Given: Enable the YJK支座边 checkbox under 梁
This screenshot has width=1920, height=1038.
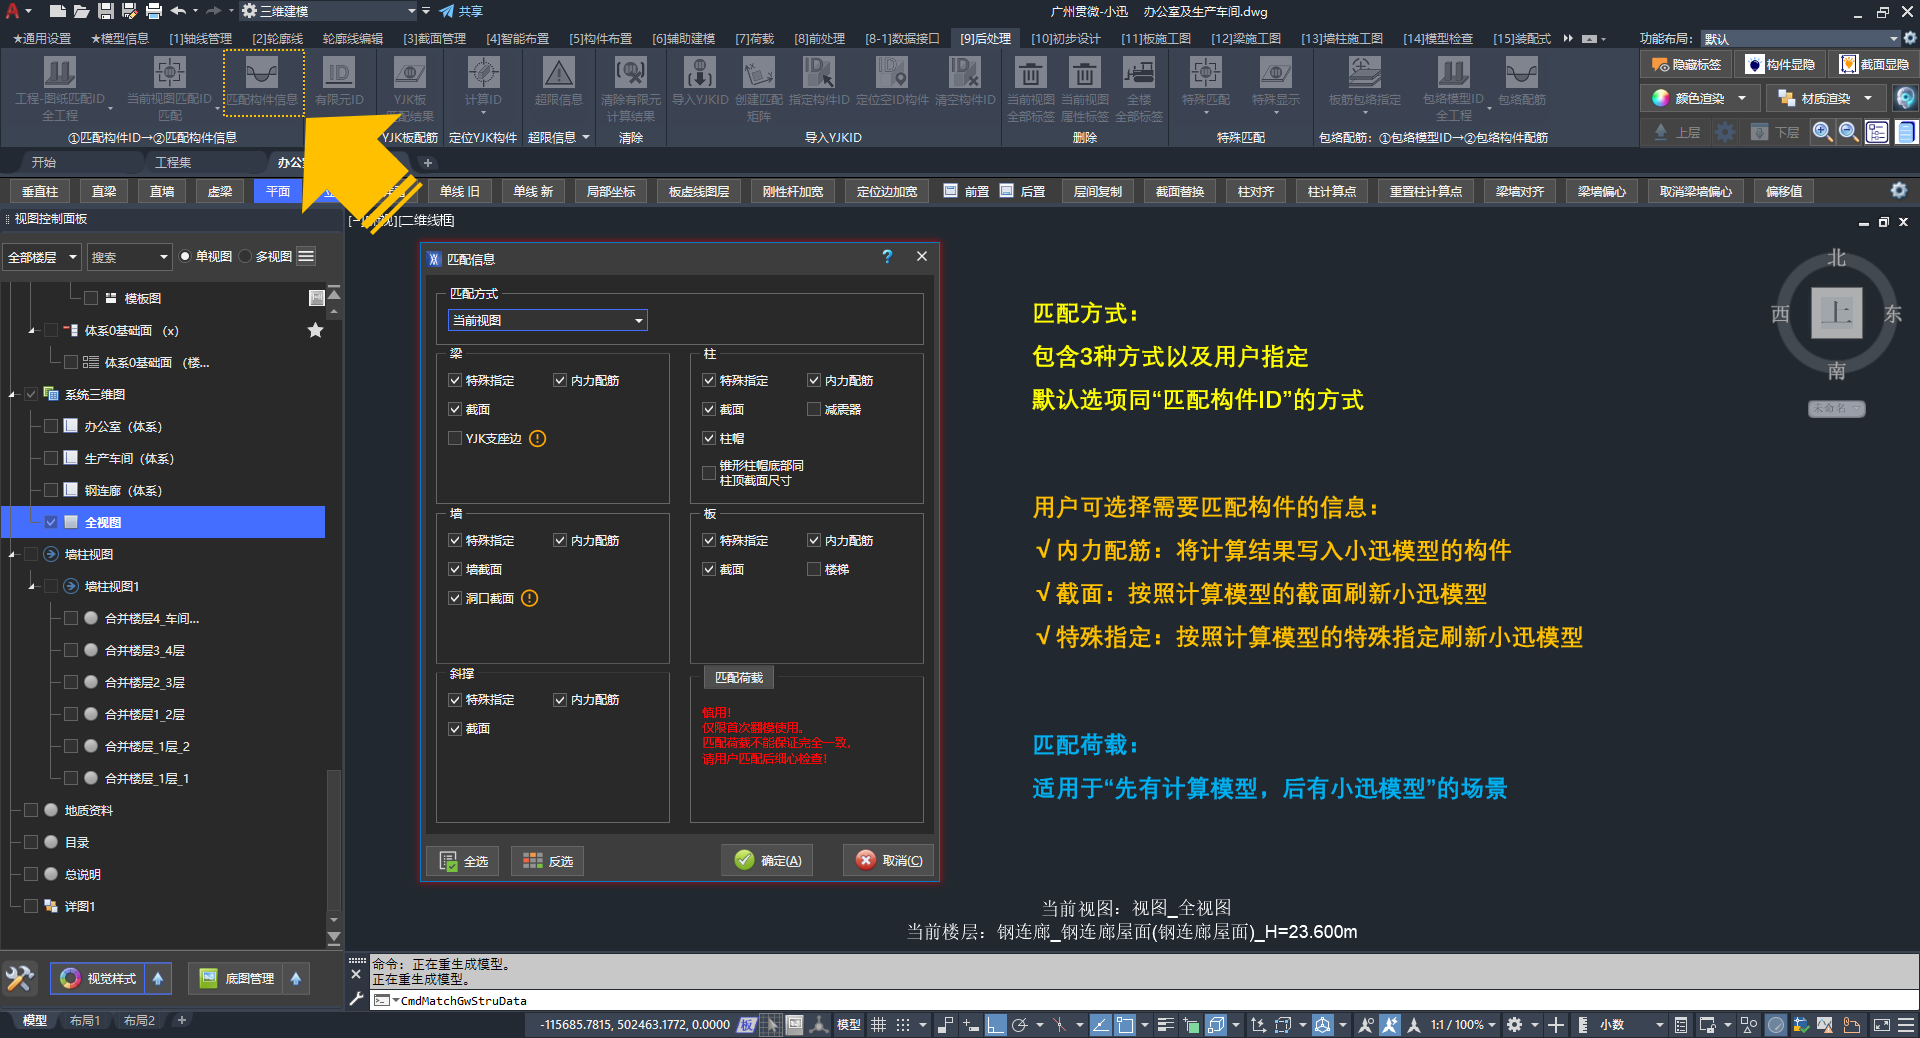Looking at the screenshot, I should tap(455, 438).
